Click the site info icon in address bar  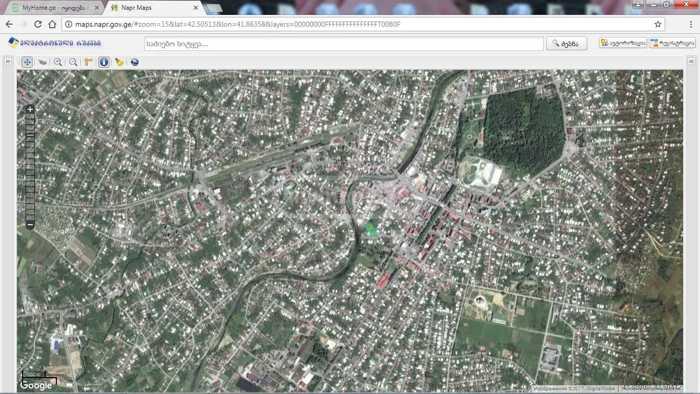tap(68, 24)
